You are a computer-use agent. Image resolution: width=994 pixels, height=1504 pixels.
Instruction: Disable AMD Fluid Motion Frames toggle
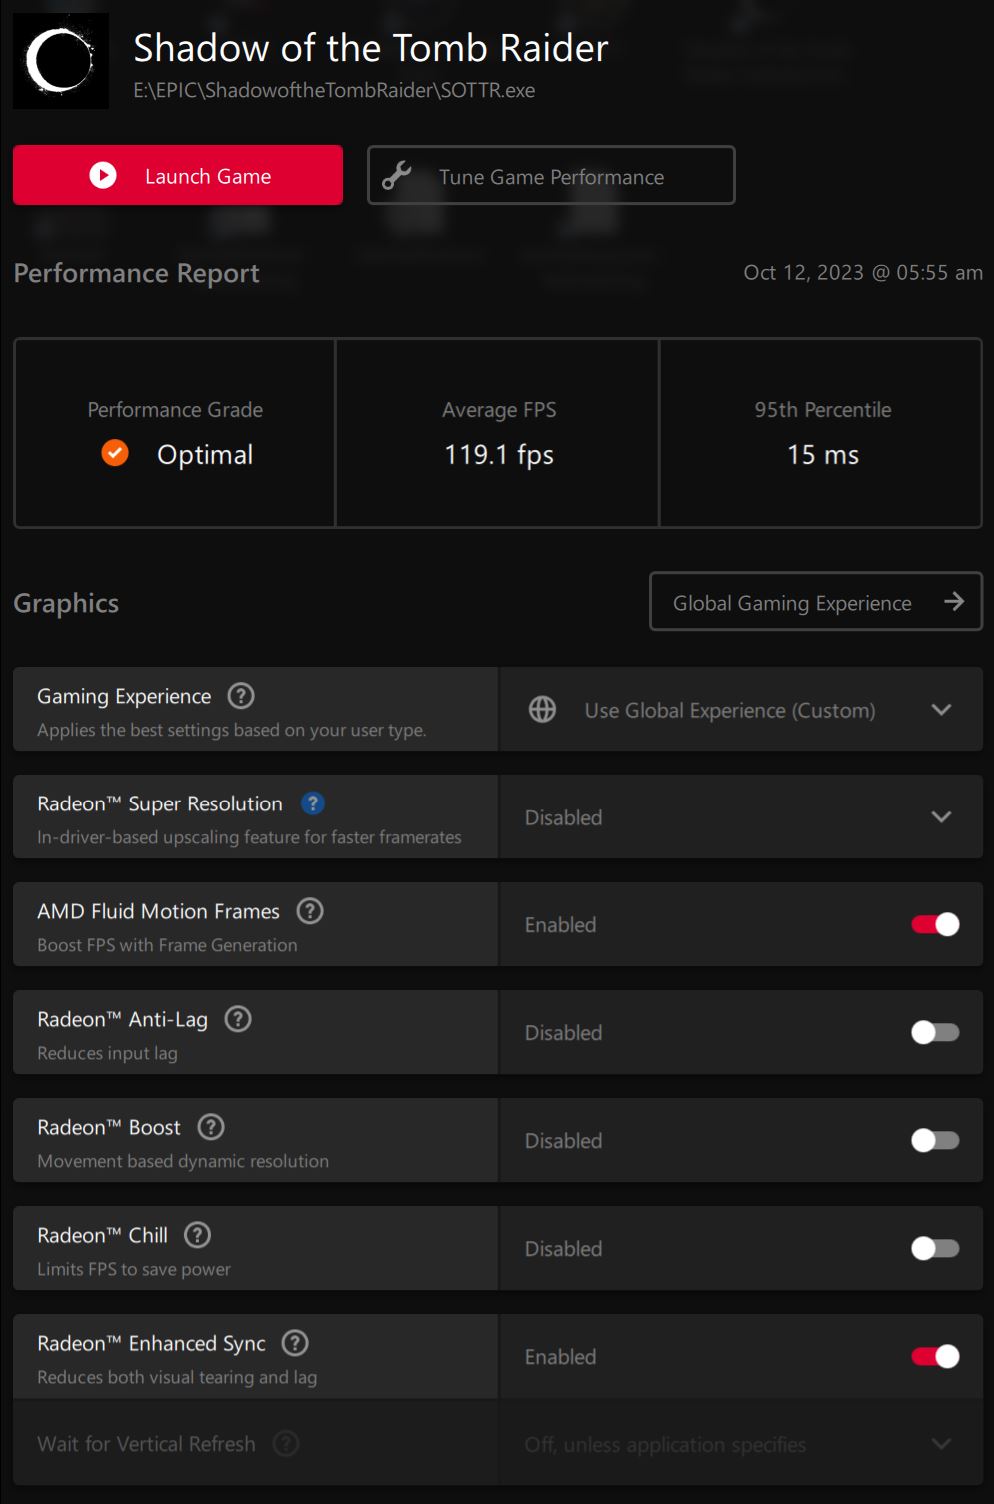pyautogui.click(x=935, y=925)
